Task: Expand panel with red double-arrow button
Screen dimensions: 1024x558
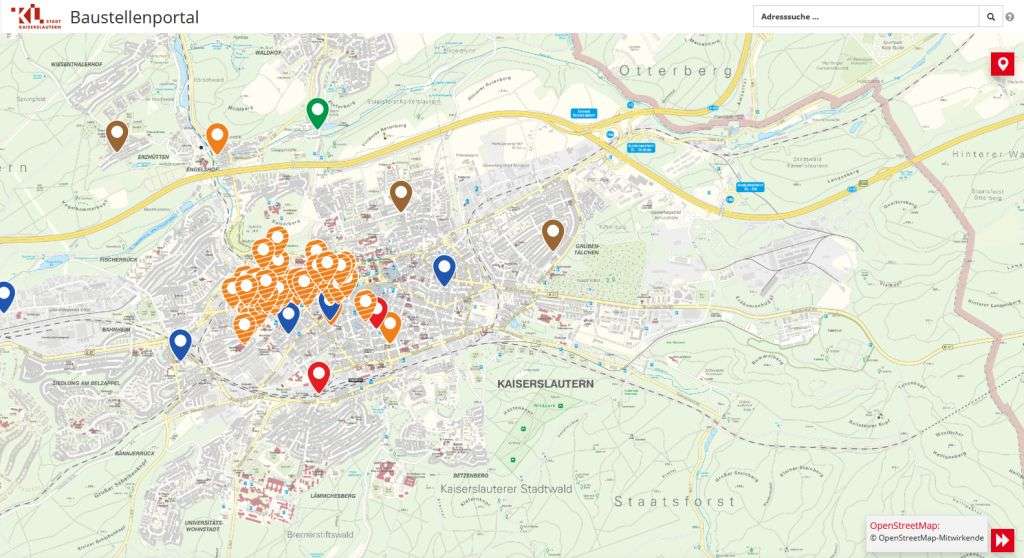Action: pyautogui.click(x=1002, y=539)
